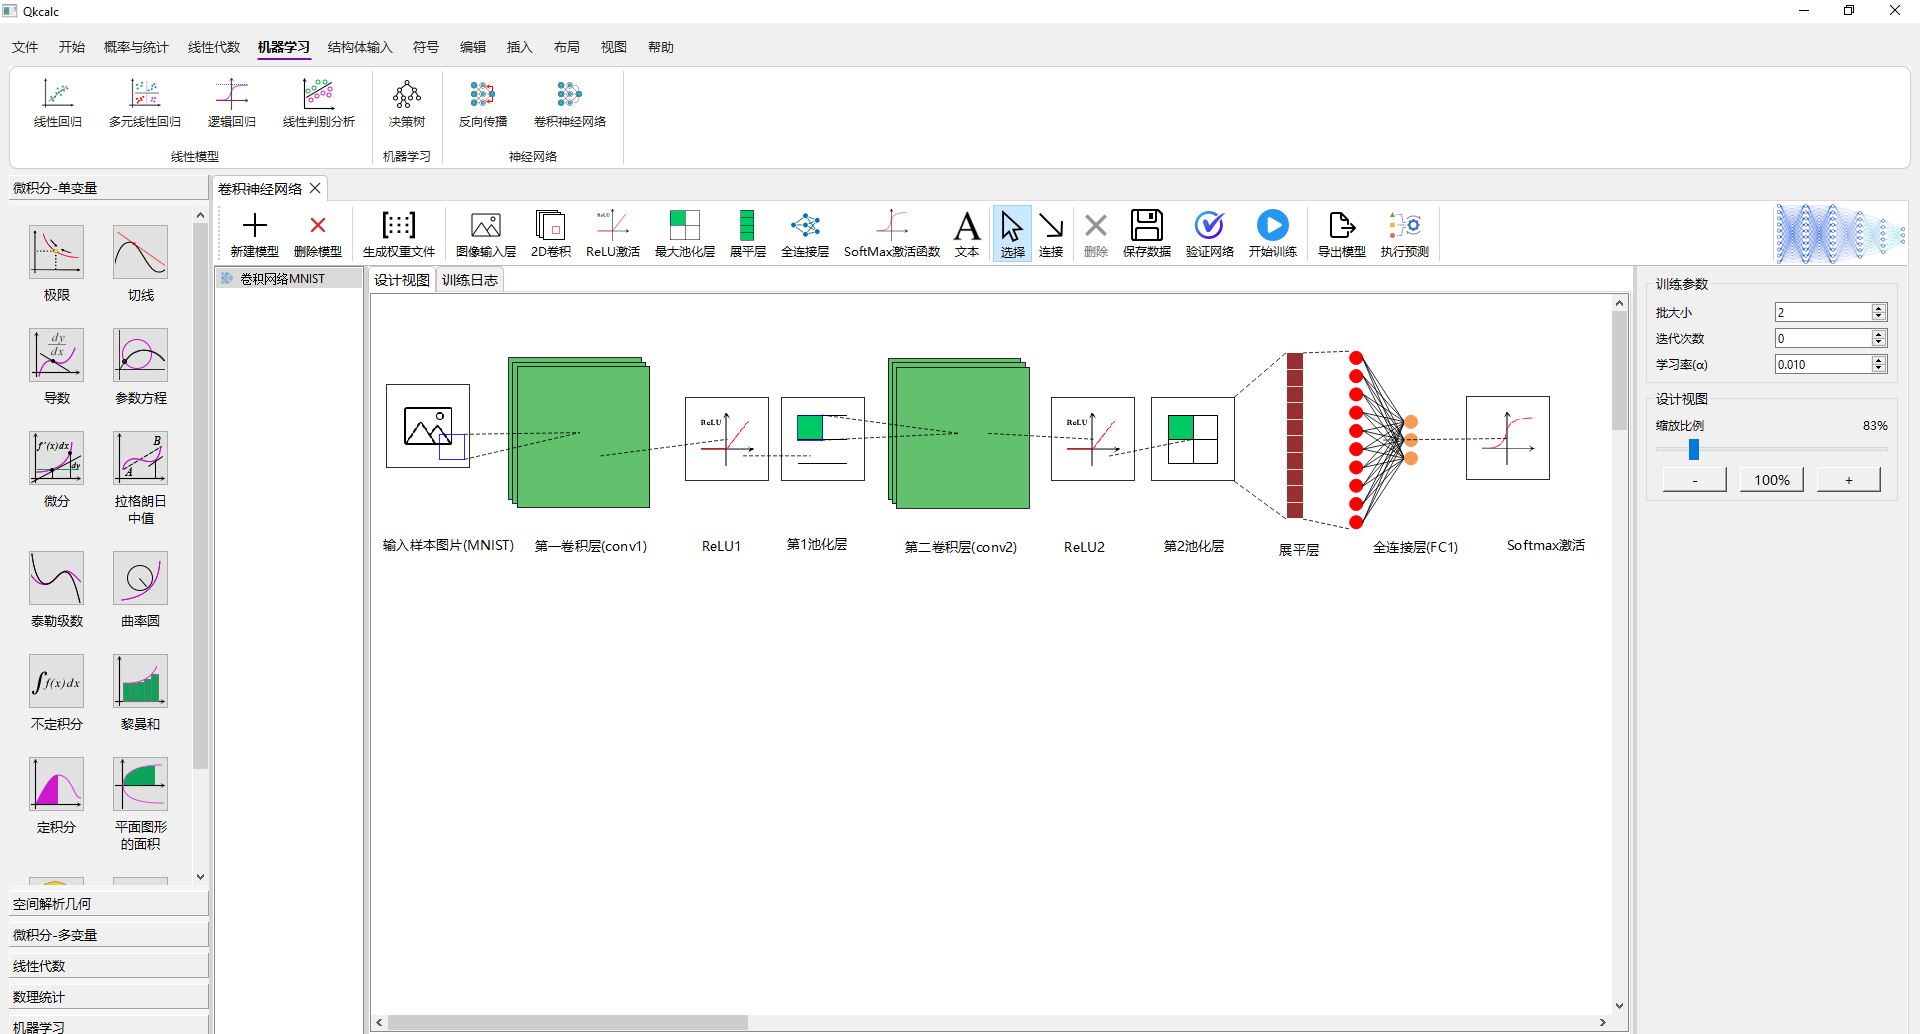1920x1034 pixels.
Task: Activate the 连接 arrow tool
Action: click(1050, 234)
